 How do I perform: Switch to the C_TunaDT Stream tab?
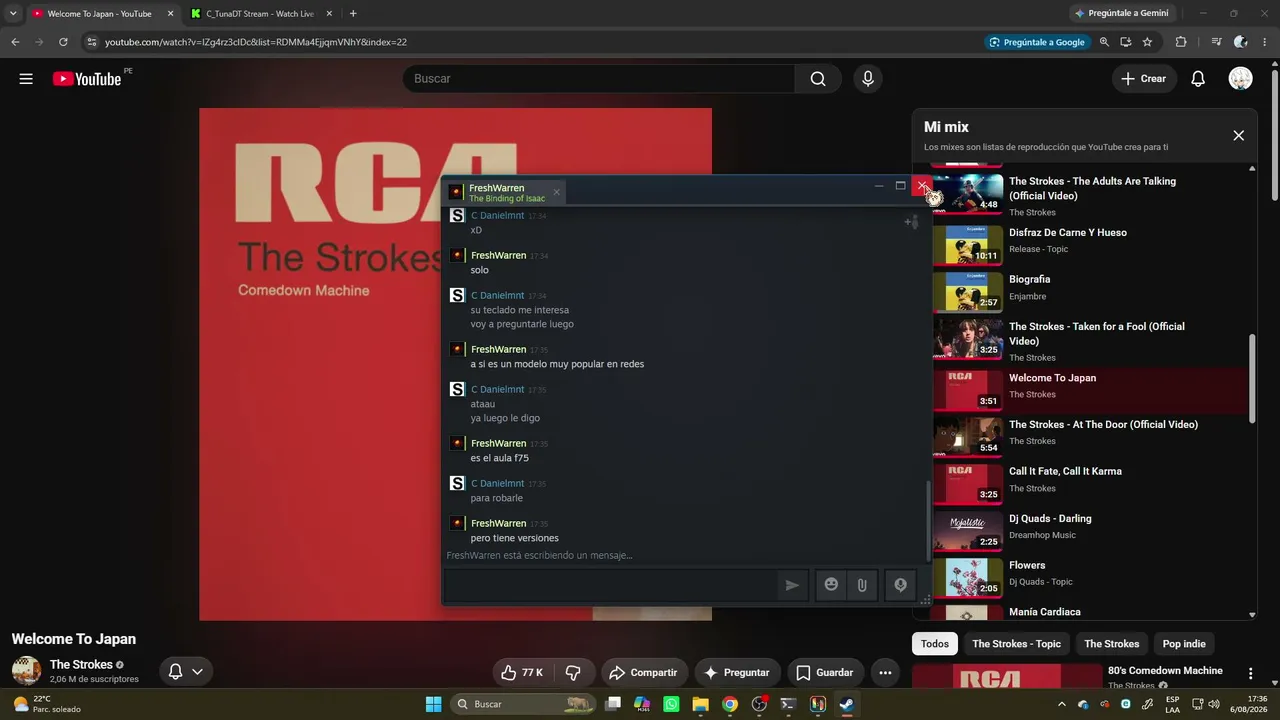coord(262,13)
